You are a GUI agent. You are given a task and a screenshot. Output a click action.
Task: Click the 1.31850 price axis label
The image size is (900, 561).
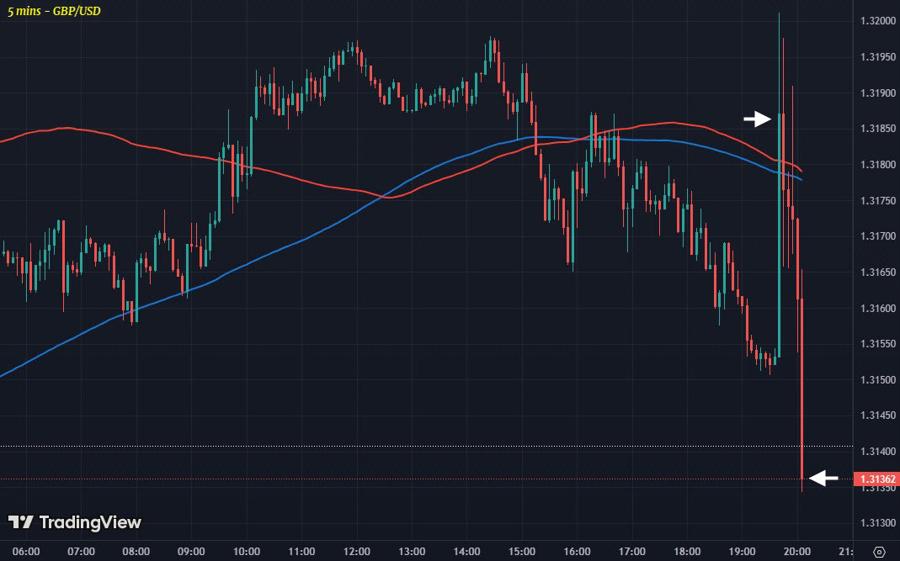pyautogui.click(x=878, y=129)
